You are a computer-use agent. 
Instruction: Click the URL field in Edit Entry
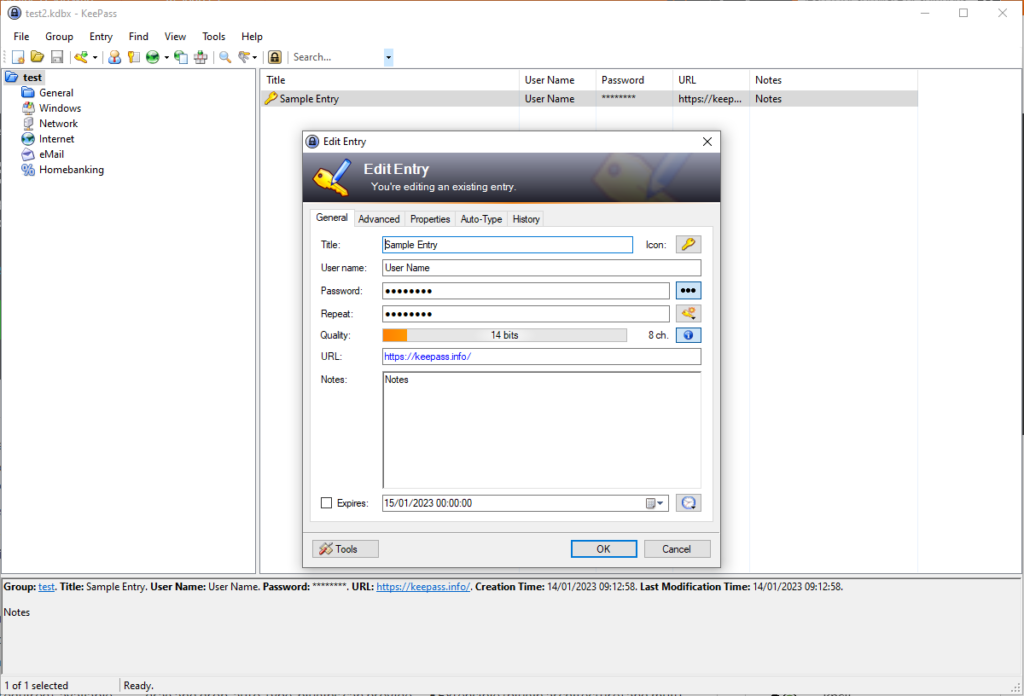tap(541, 356)
